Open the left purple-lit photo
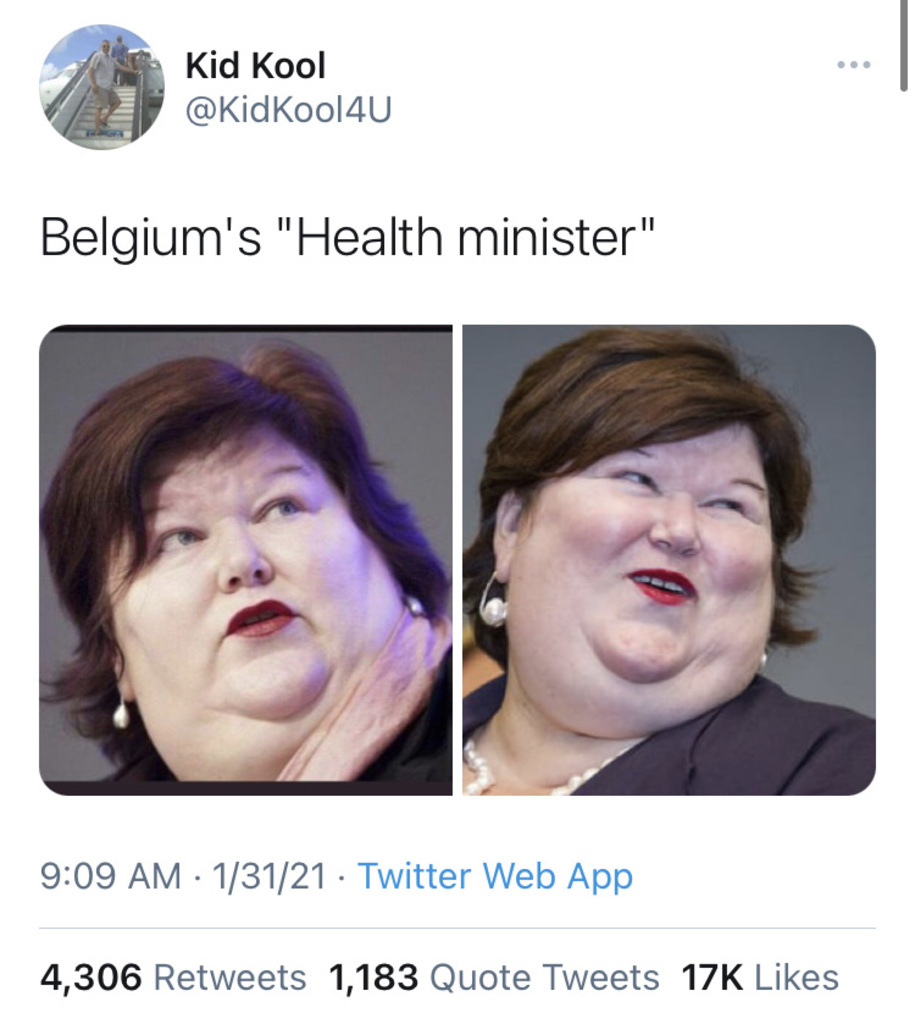Viewport: 915px width, 1024px height. point(246,560)
